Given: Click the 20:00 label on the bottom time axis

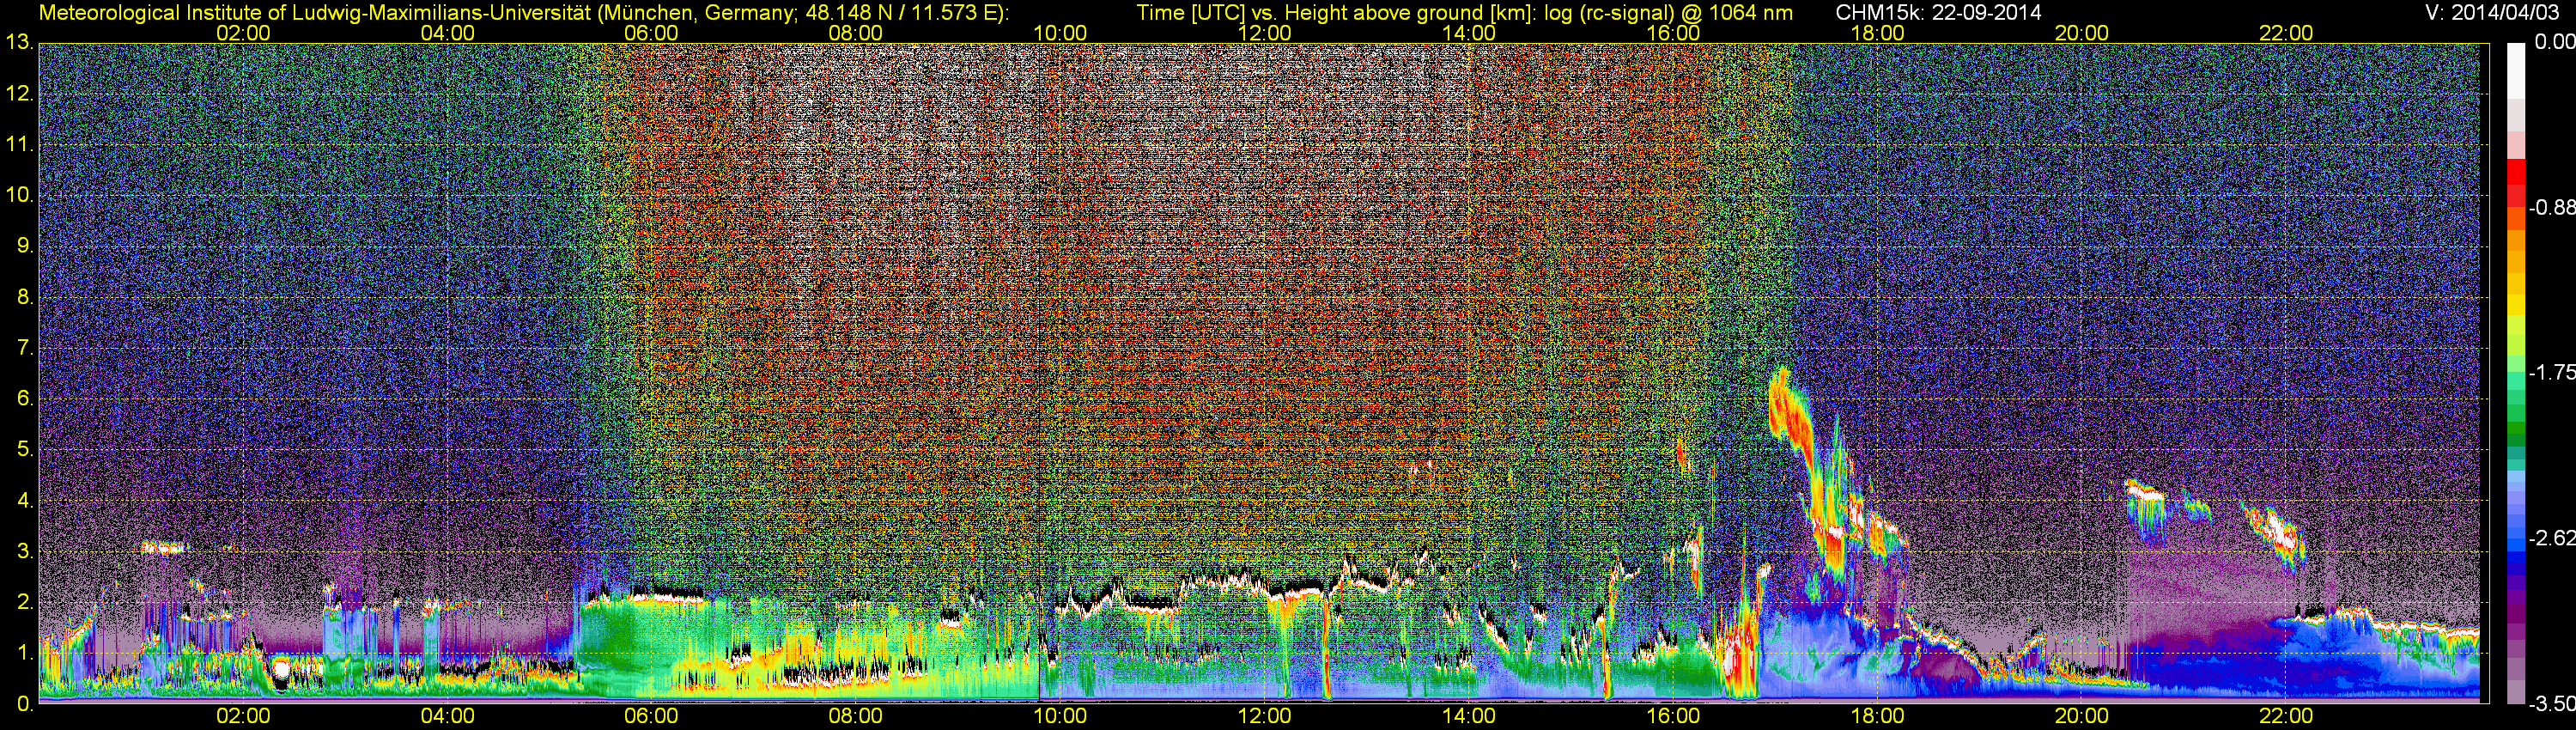Looking at the screenshot, I should (x=2082, y=716).
